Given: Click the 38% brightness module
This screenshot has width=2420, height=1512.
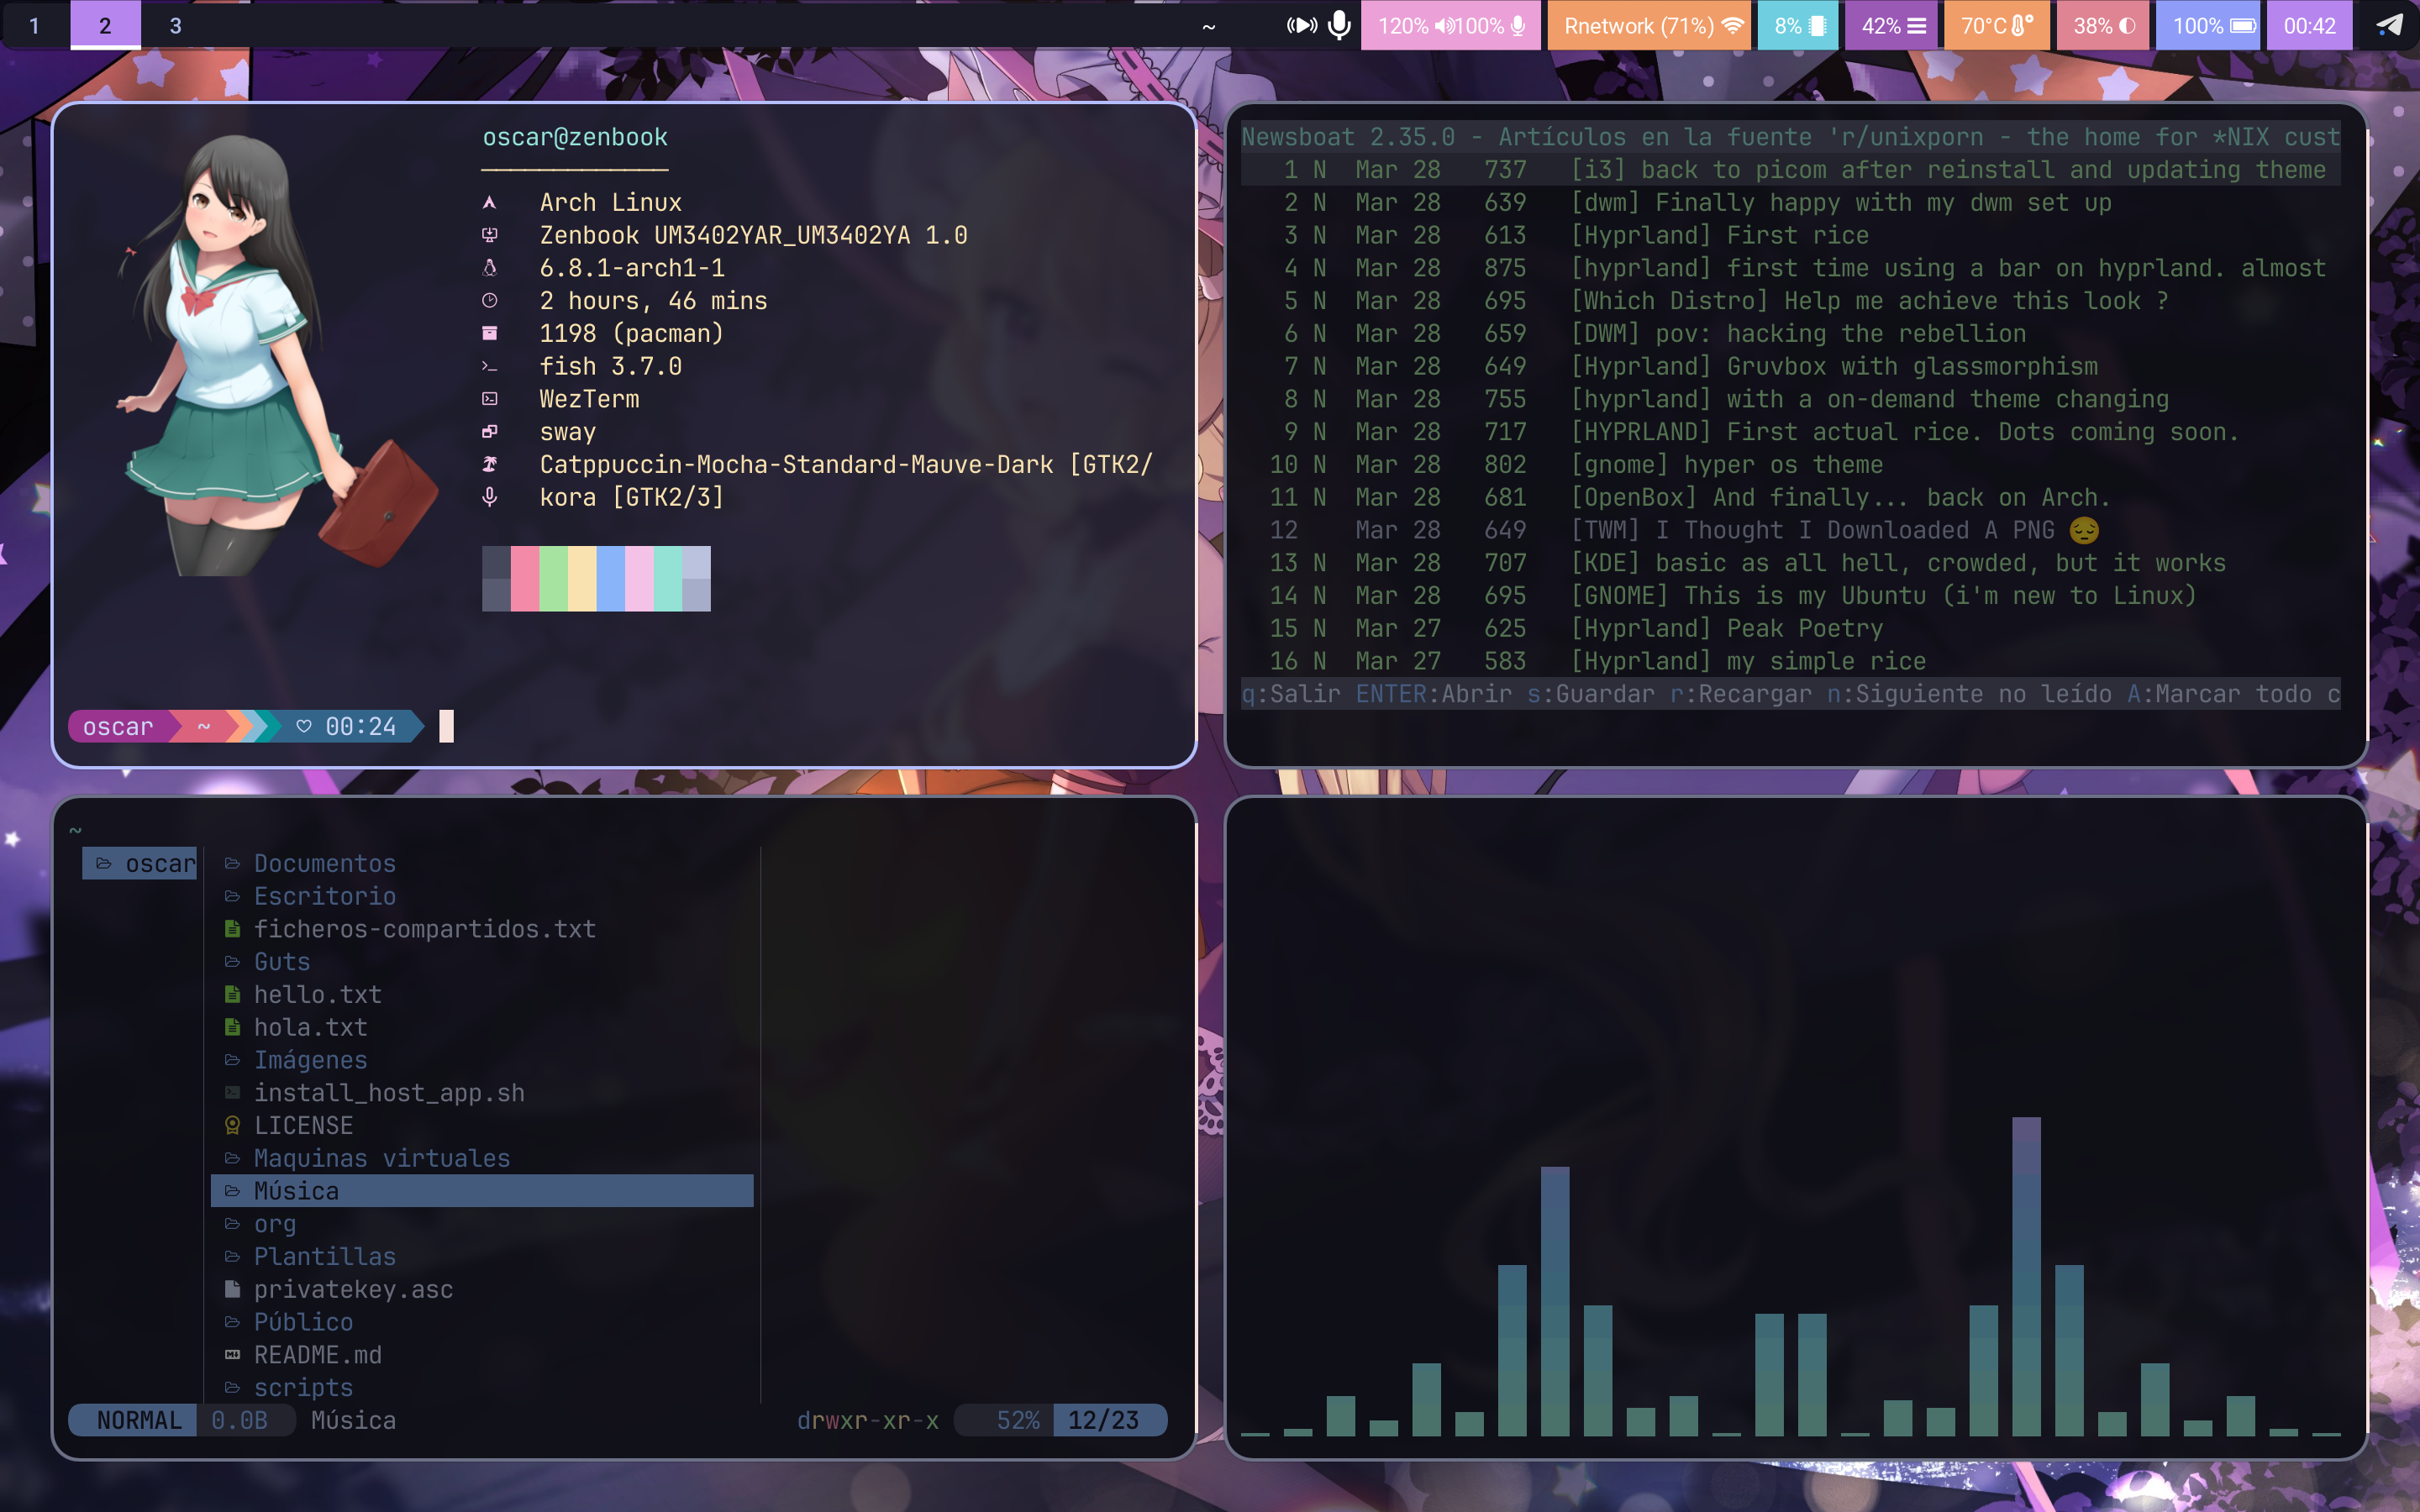Looking at the screenshot, I should coord(2103,25).
